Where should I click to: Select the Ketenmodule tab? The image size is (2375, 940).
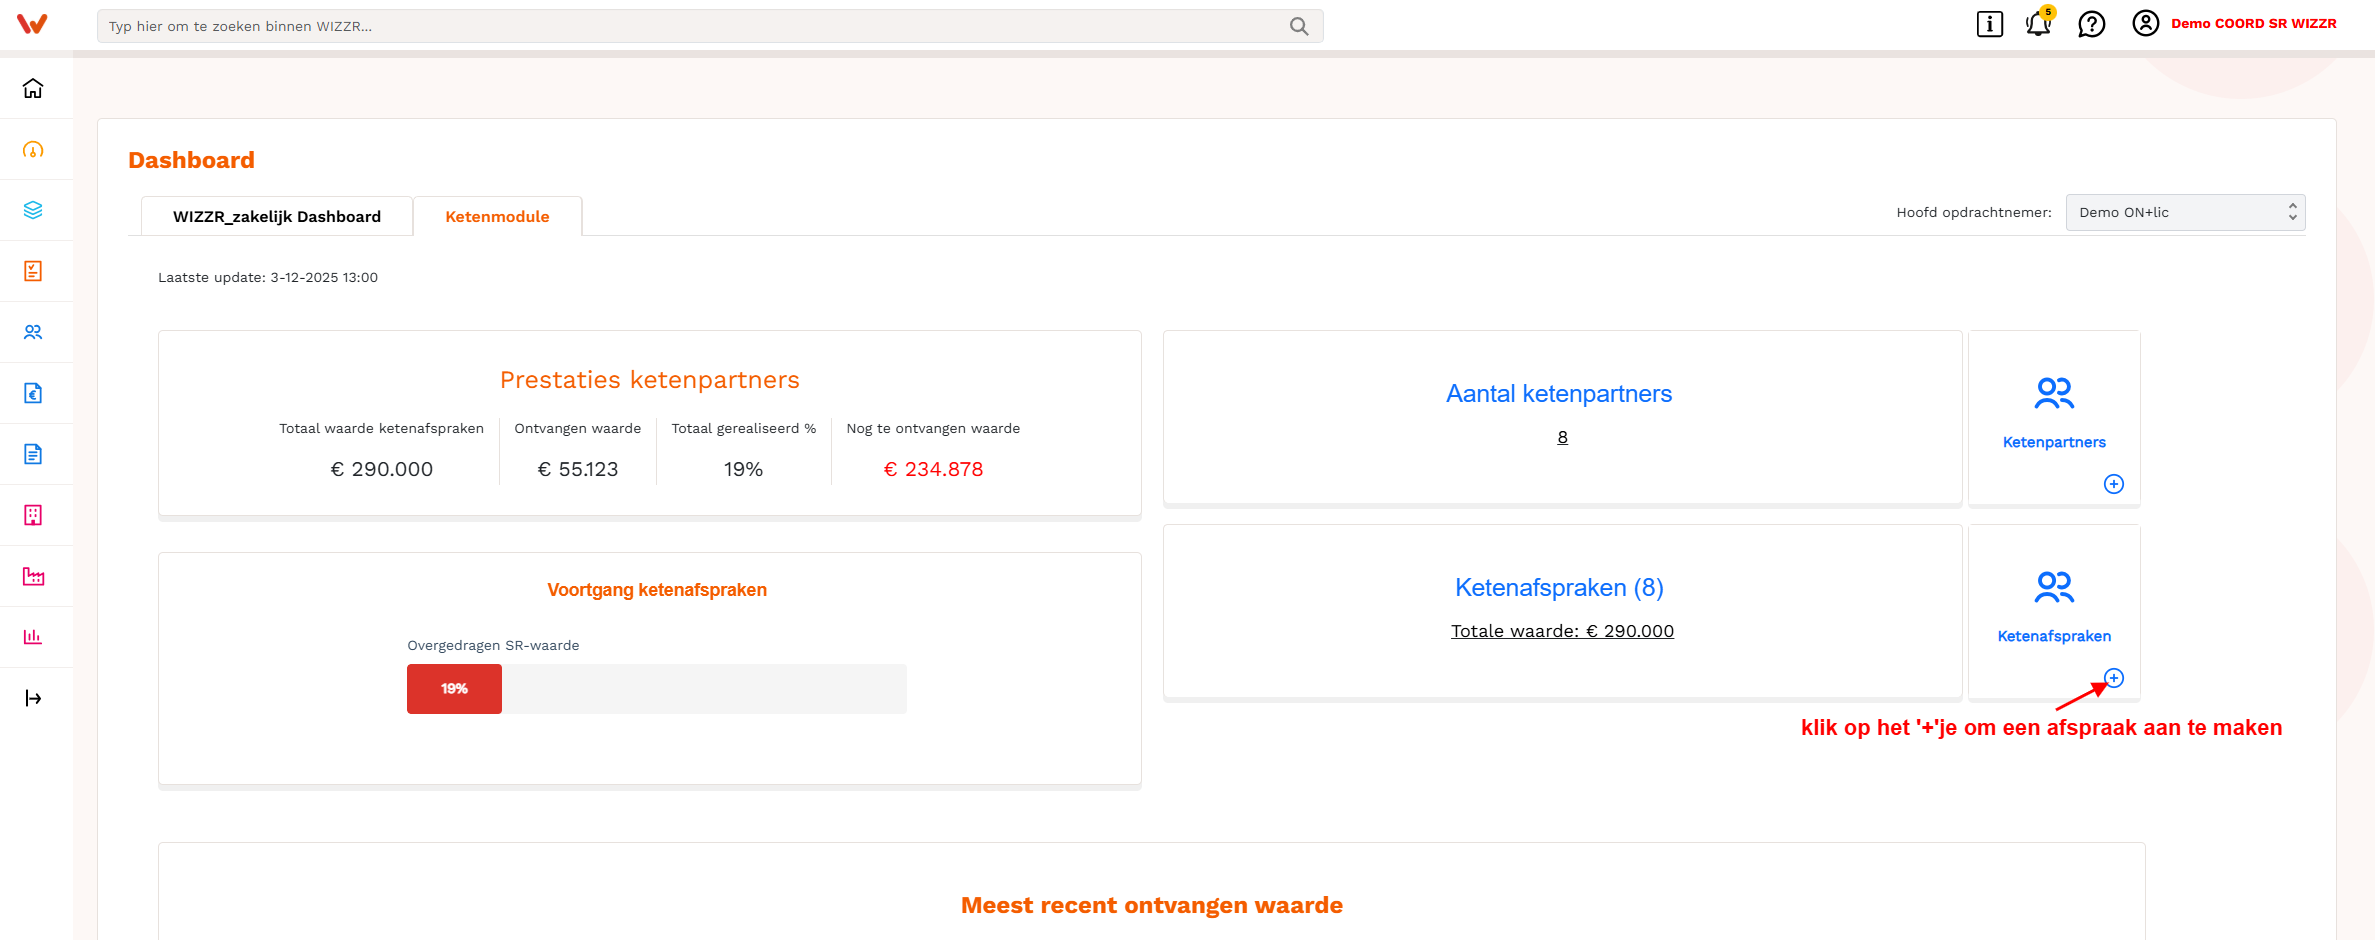(x=497, y=216)
